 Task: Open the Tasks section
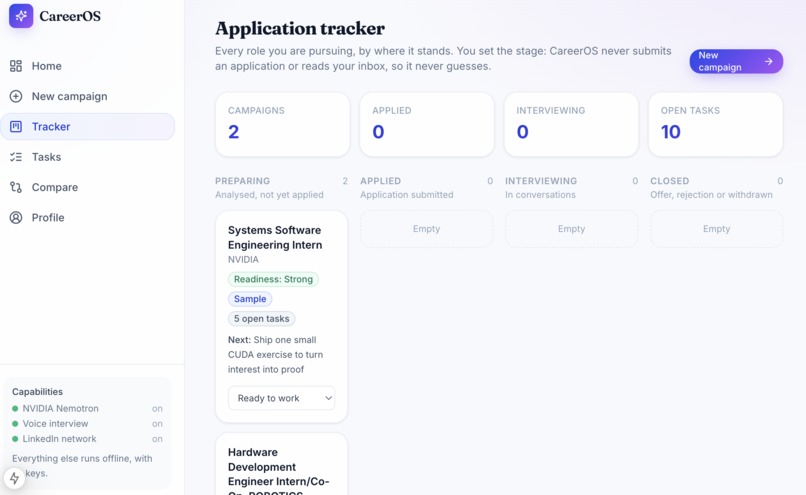tap(87, 157)
